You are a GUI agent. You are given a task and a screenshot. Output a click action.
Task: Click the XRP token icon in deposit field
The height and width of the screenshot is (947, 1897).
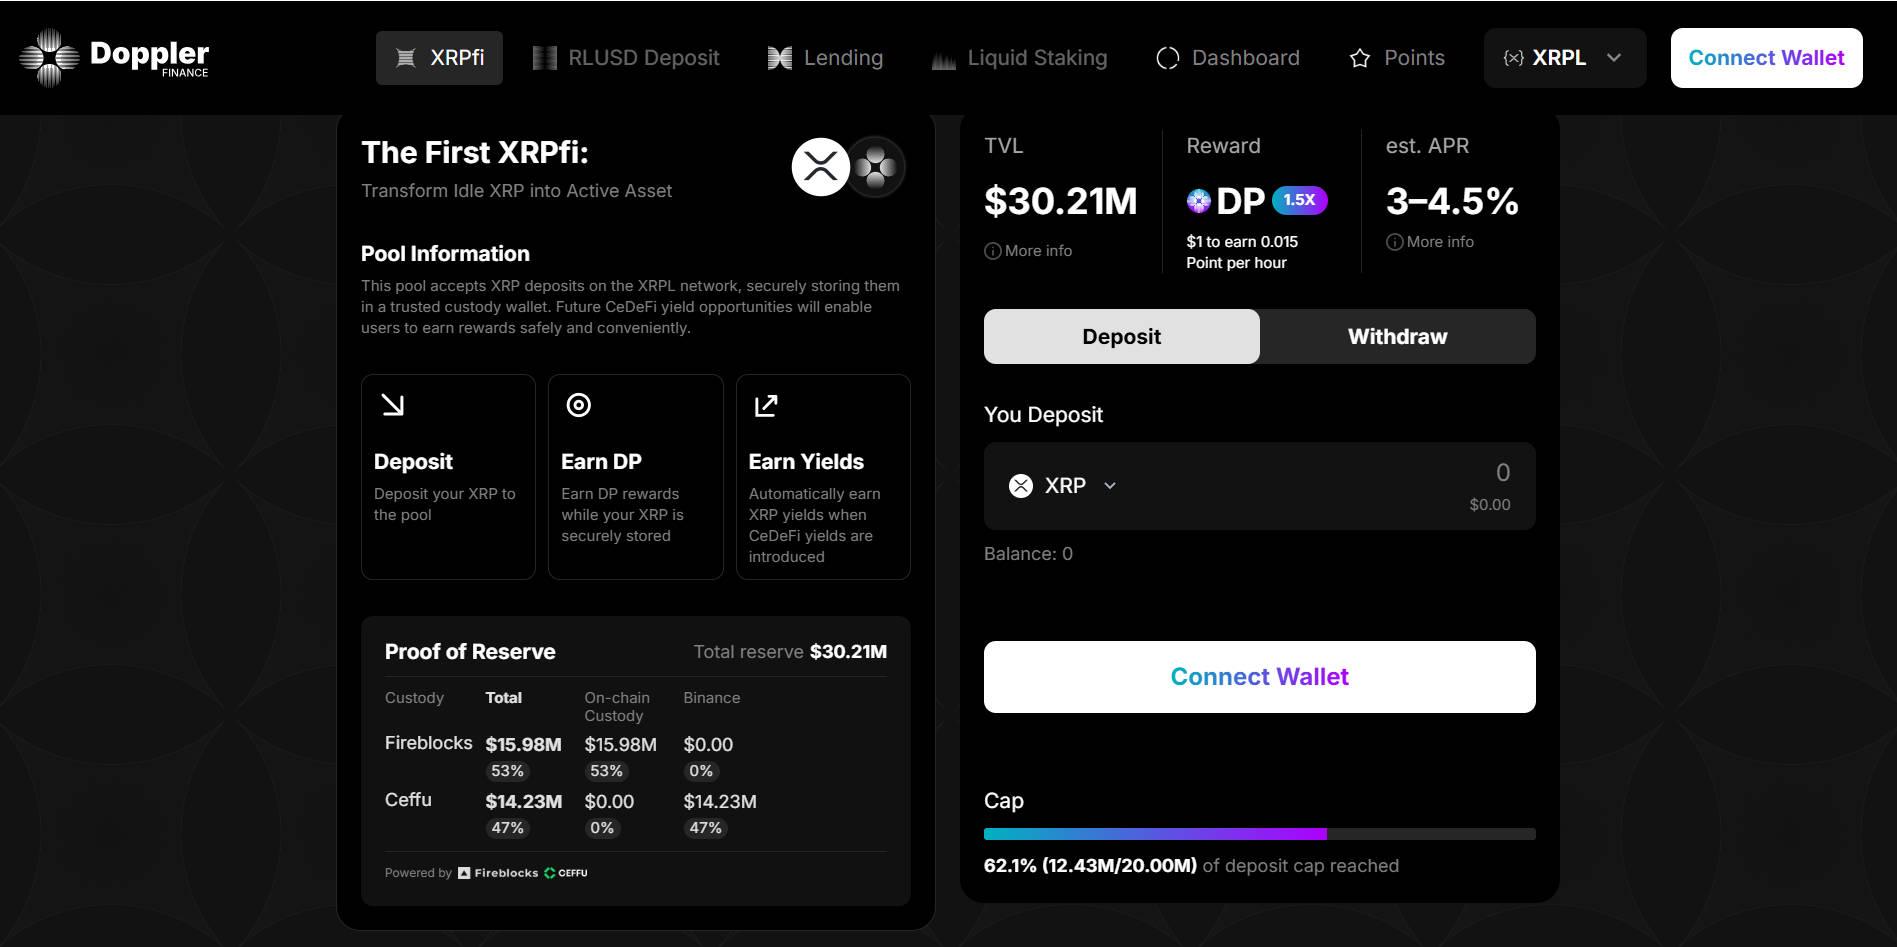point(1019,486)
